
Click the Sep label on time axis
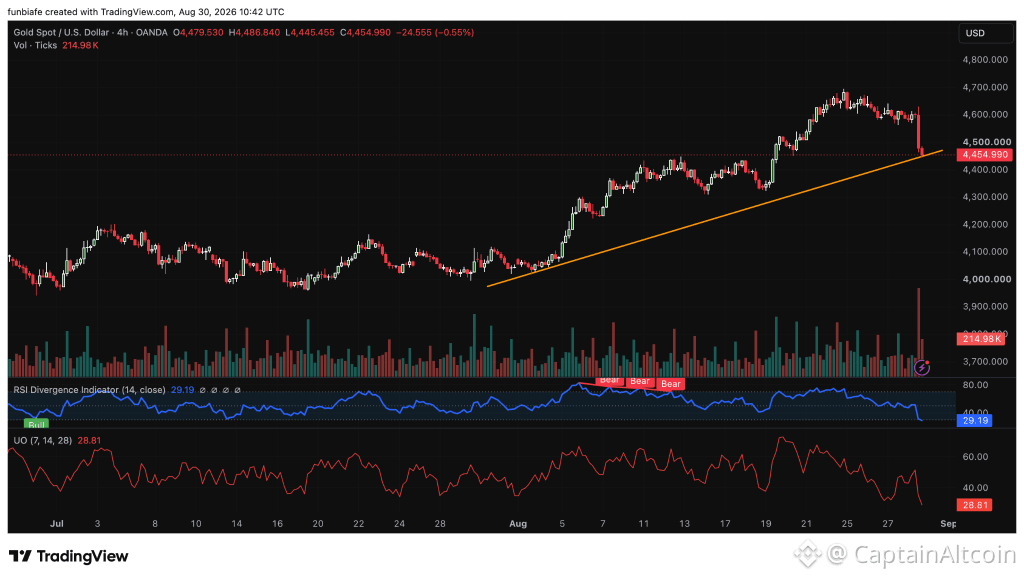[948, 524]
